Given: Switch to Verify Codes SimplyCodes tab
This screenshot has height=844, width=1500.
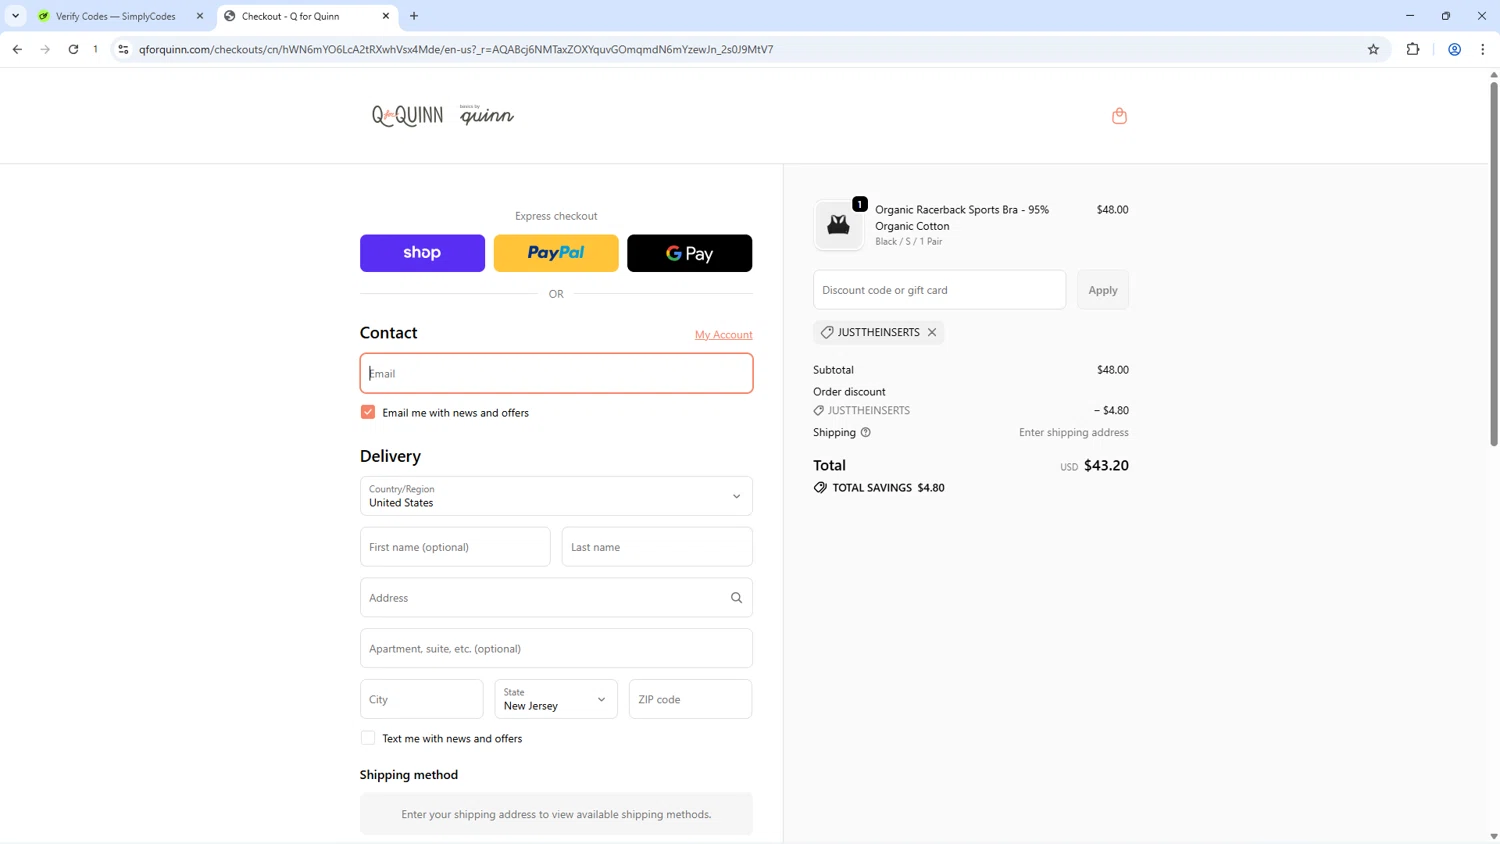Looking at the screenshot, I should click(x=115, y=16).
